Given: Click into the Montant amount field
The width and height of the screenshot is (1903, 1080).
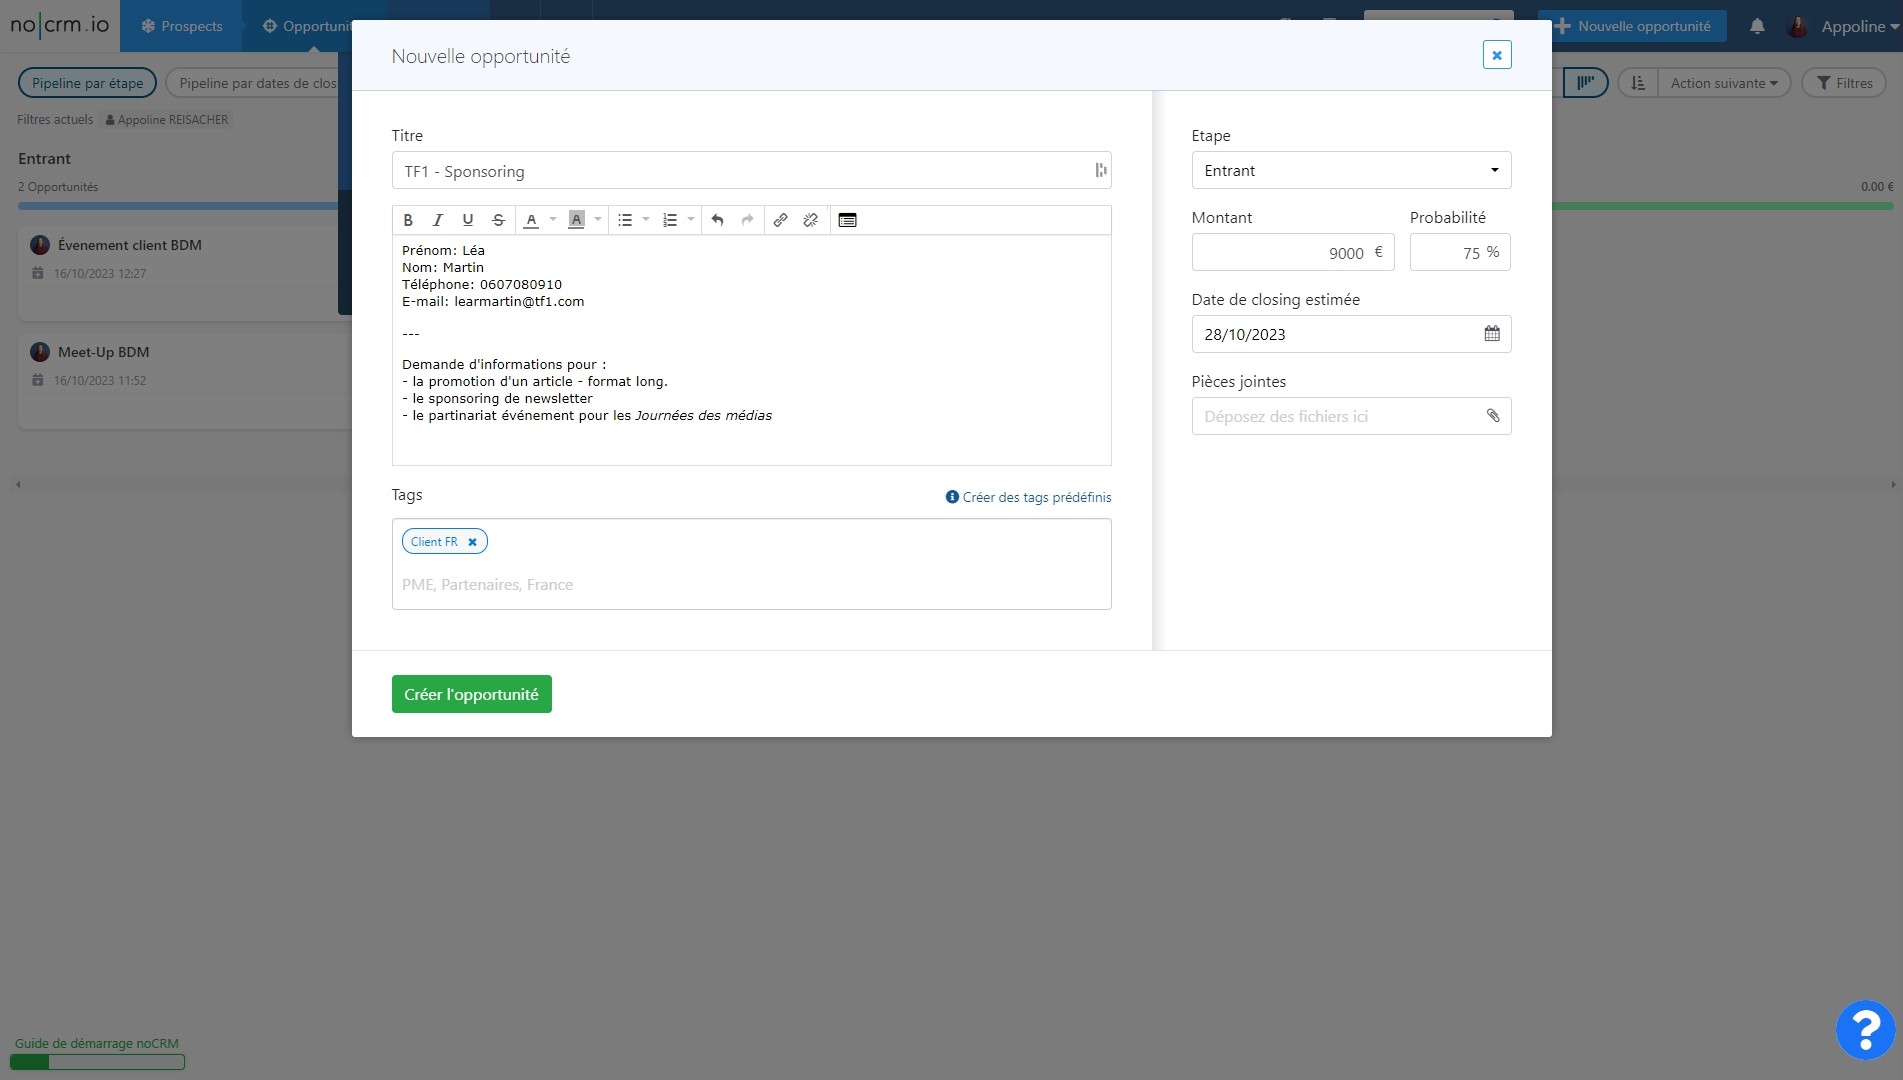Looking at the screenshot, I should click(x=1292, y=253).
